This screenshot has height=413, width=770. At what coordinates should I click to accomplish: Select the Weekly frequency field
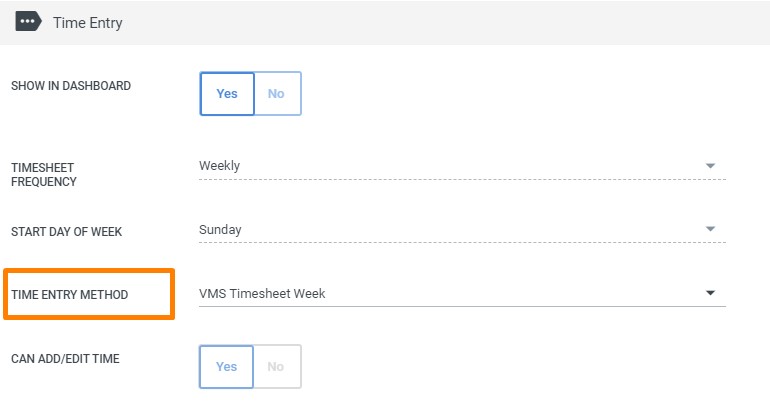click(x=462, y=167)
